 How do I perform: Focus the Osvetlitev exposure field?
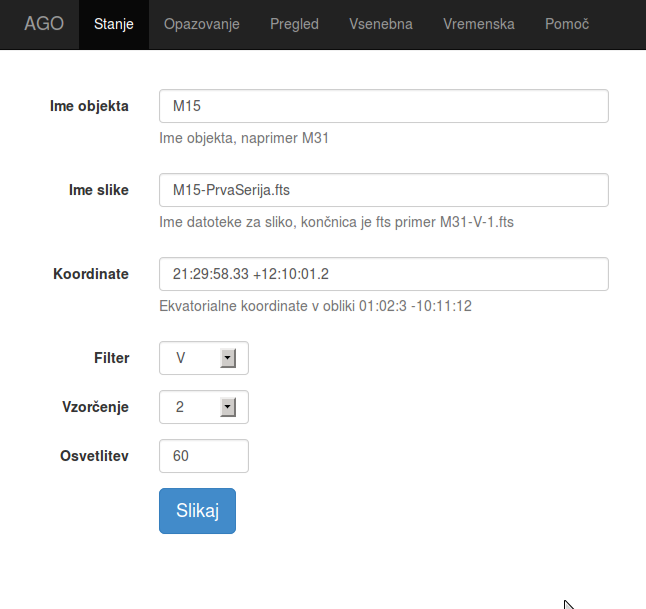pyautogui.click(x=203, y=456)
